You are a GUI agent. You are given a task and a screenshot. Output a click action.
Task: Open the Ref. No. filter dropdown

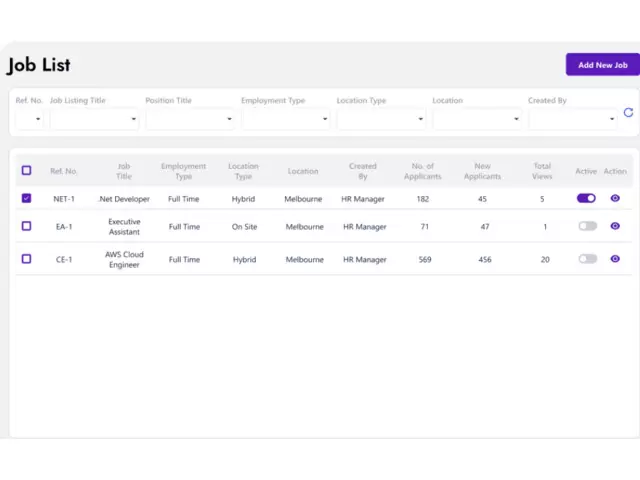click(29, 119)
